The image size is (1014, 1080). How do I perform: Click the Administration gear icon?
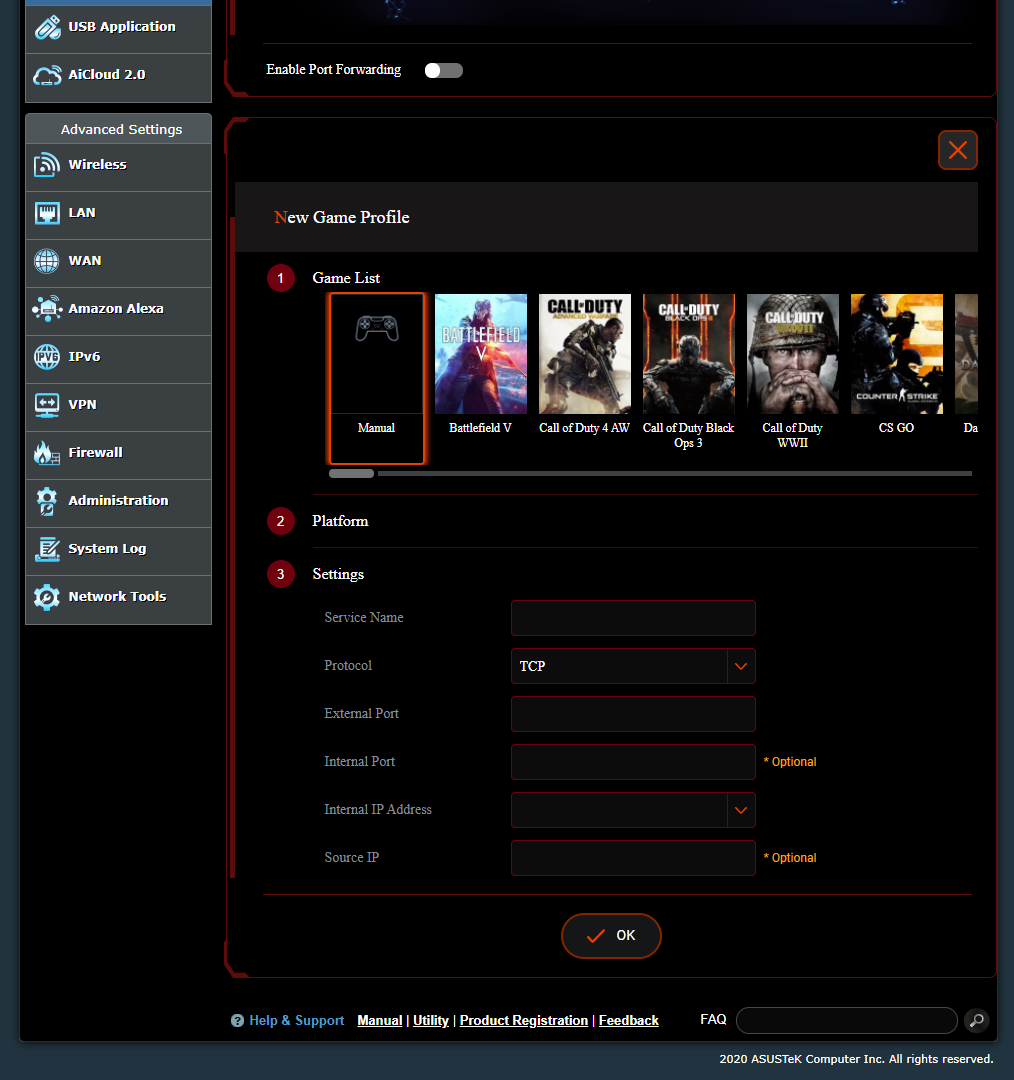click(x=47, y=501)
